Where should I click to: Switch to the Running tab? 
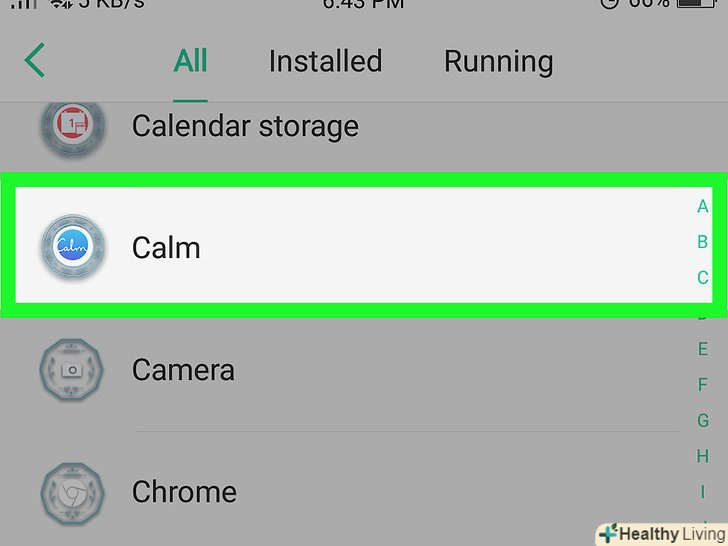tap(498, 61)
